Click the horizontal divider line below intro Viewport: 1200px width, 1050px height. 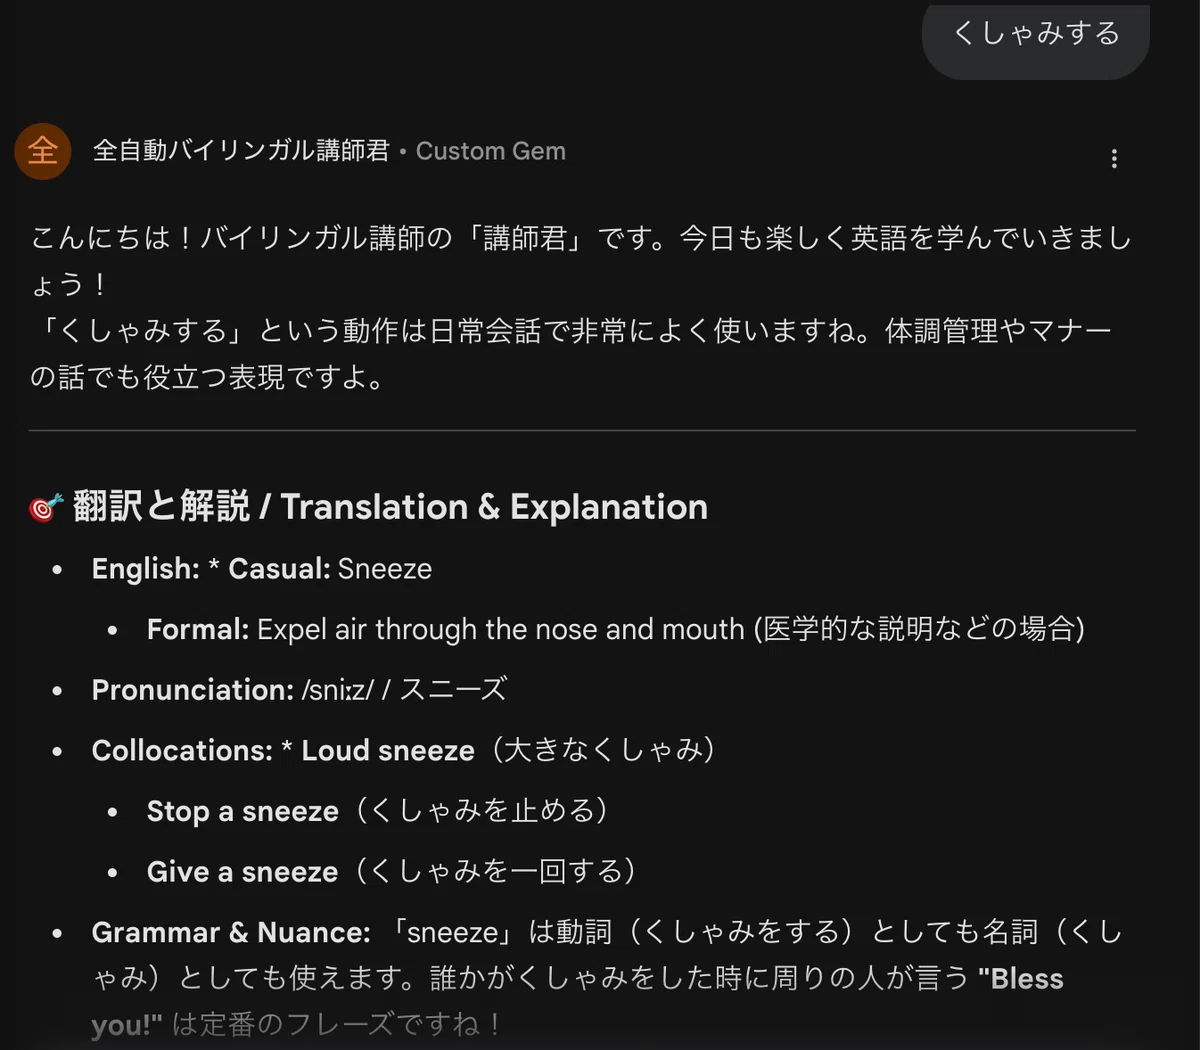pos(582,431)
